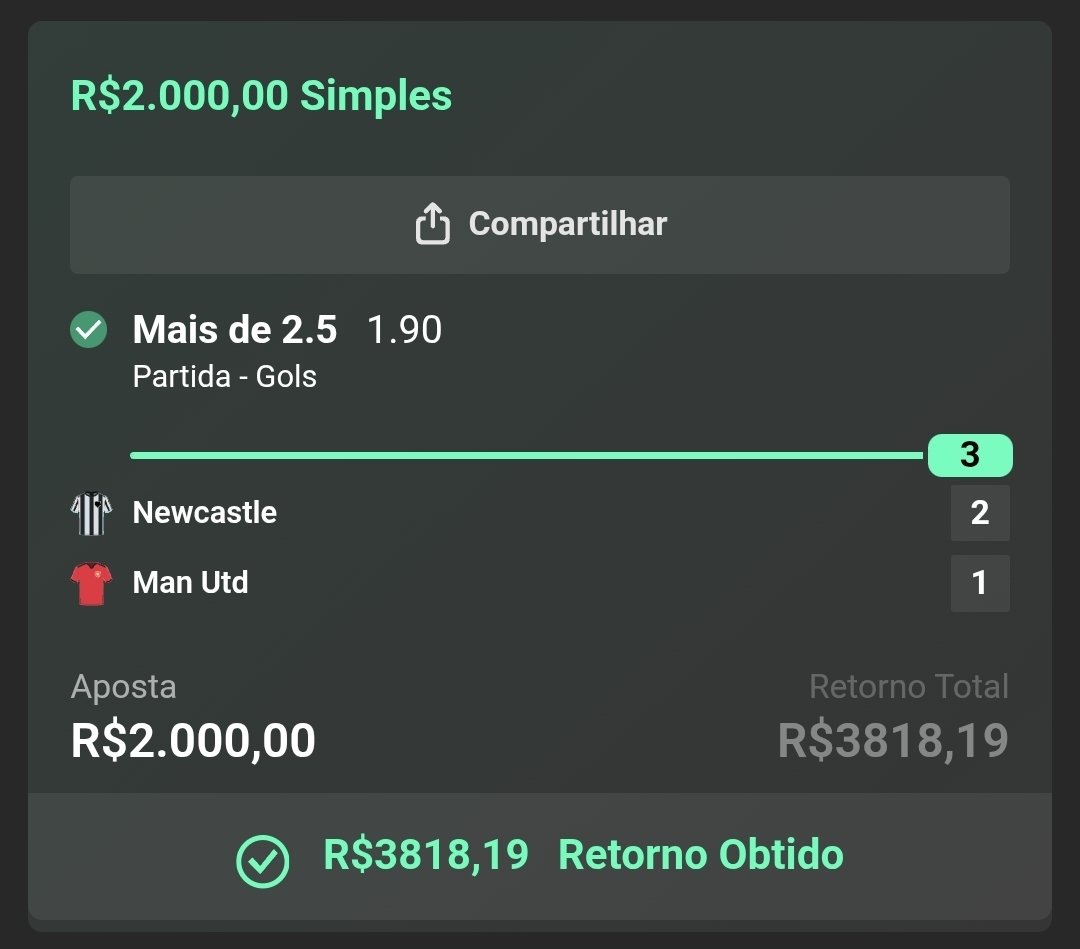
Task: Click the green total goals badge showing 3
Action: (969, 455)
